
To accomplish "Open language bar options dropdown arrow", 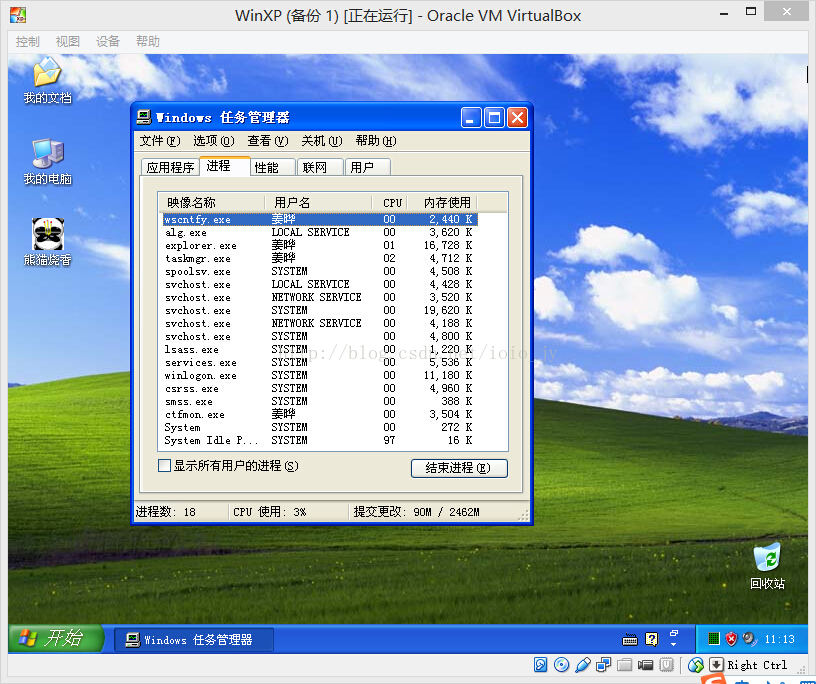I will 674,645.
